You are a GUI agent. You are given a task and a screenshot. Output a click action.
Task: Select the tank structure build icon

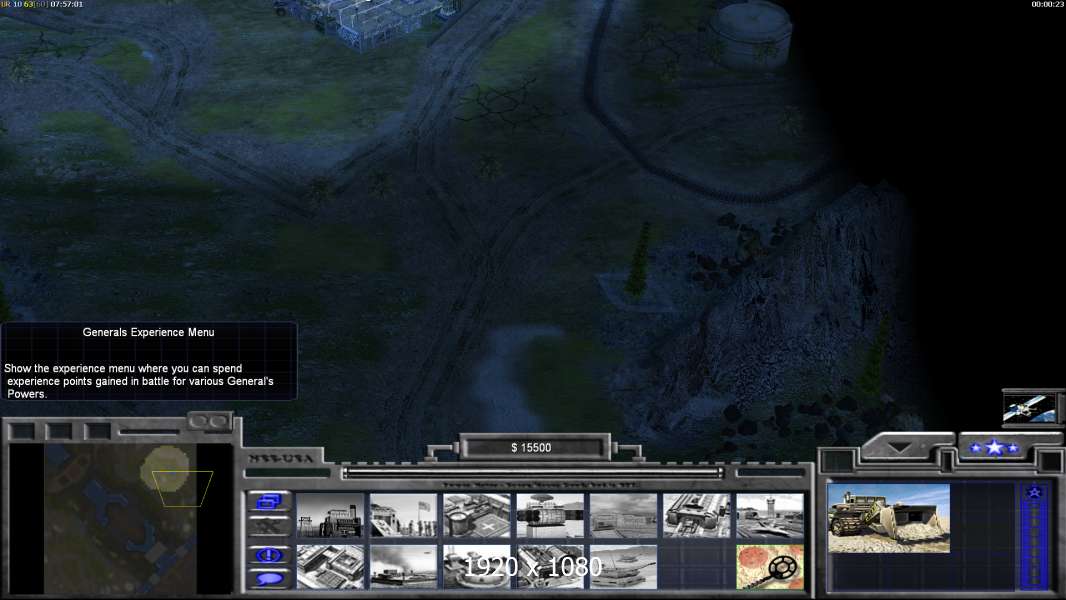[623, 567]
